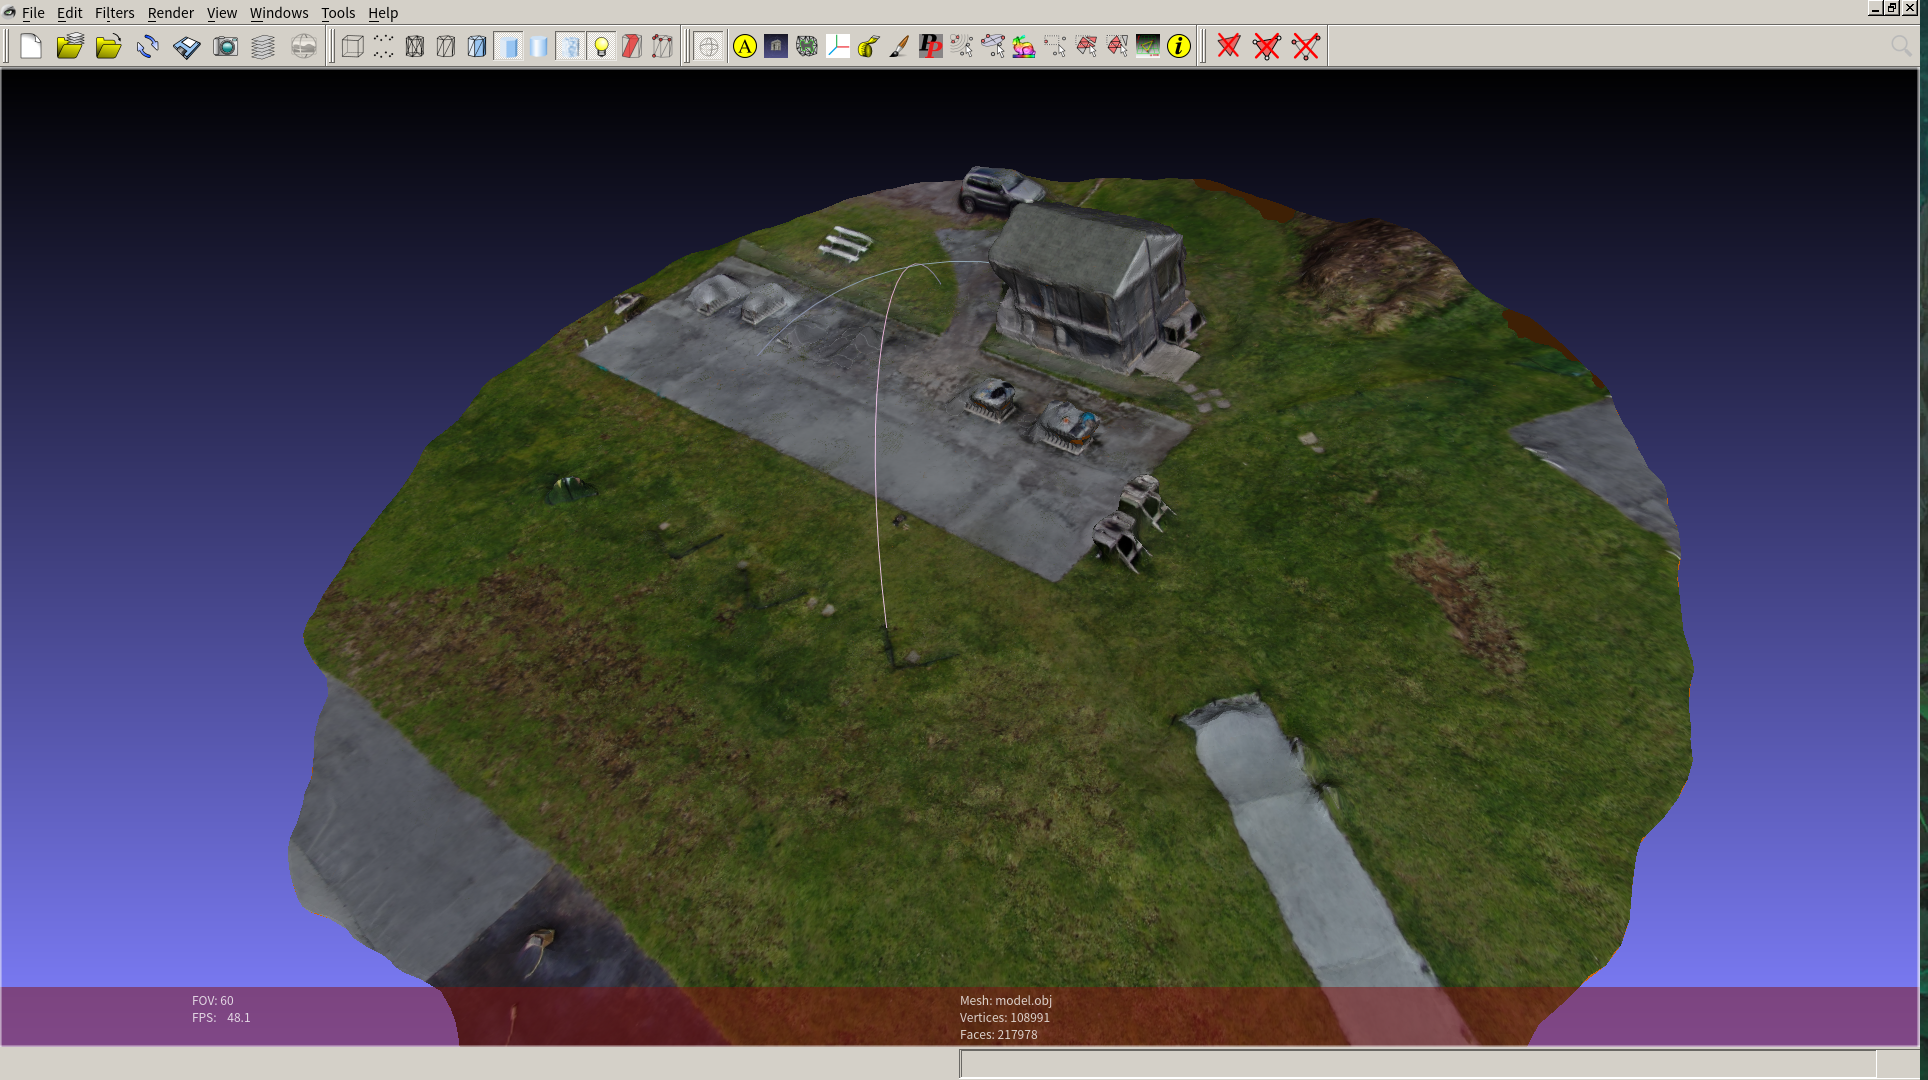Open the Windows menu
Image resolution: width=1928 pixels, height=1080 pixels.
coord(278,13)
